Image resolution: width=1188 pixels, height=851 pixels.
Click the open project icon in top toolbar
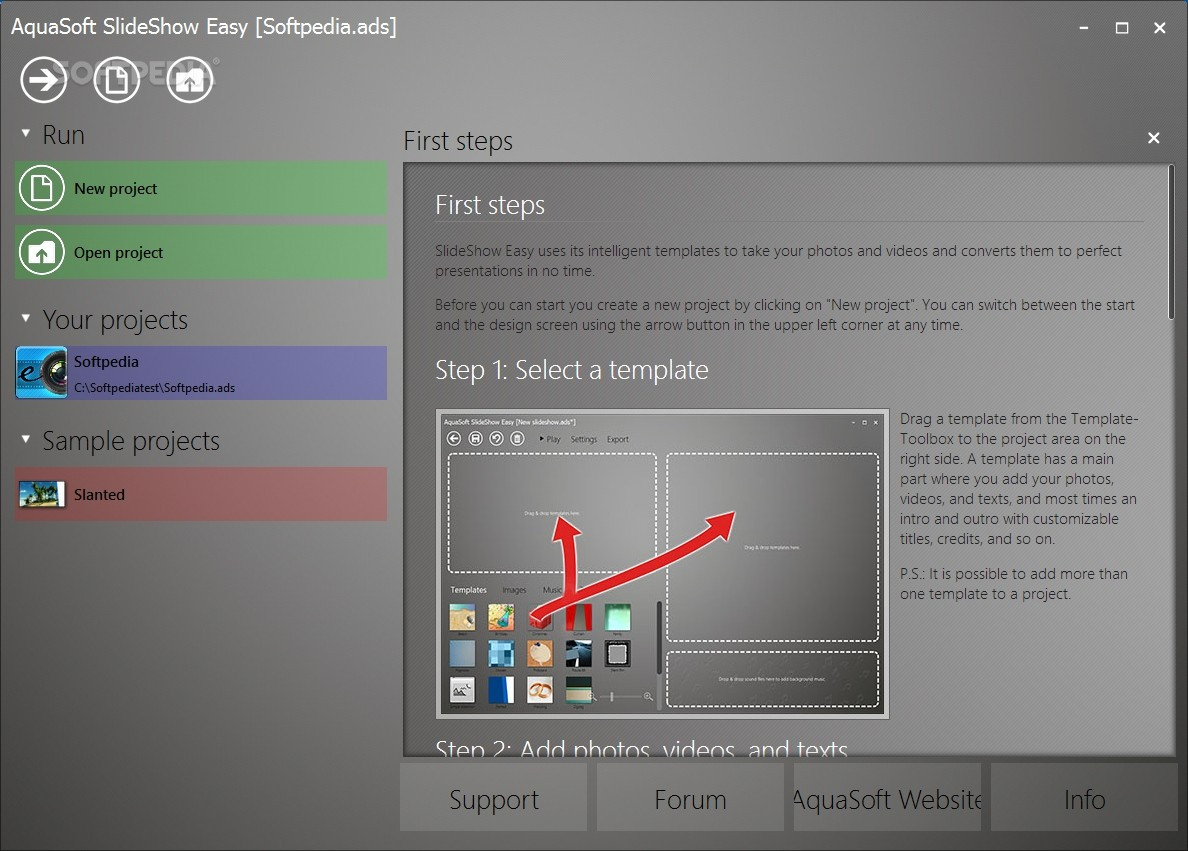(189, 80)
